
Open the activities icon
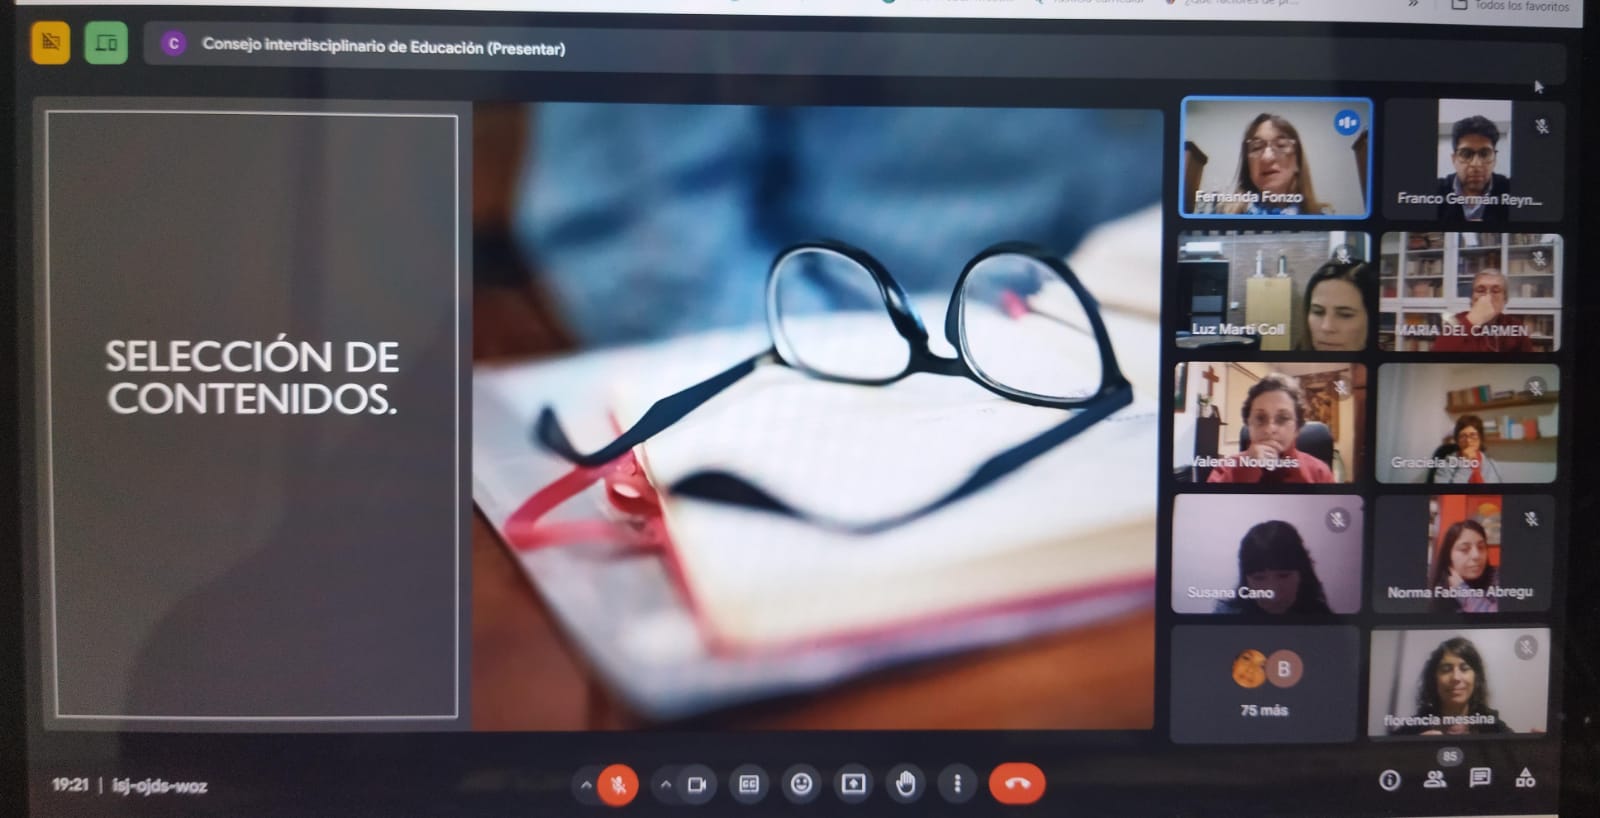coord(1525,777)
